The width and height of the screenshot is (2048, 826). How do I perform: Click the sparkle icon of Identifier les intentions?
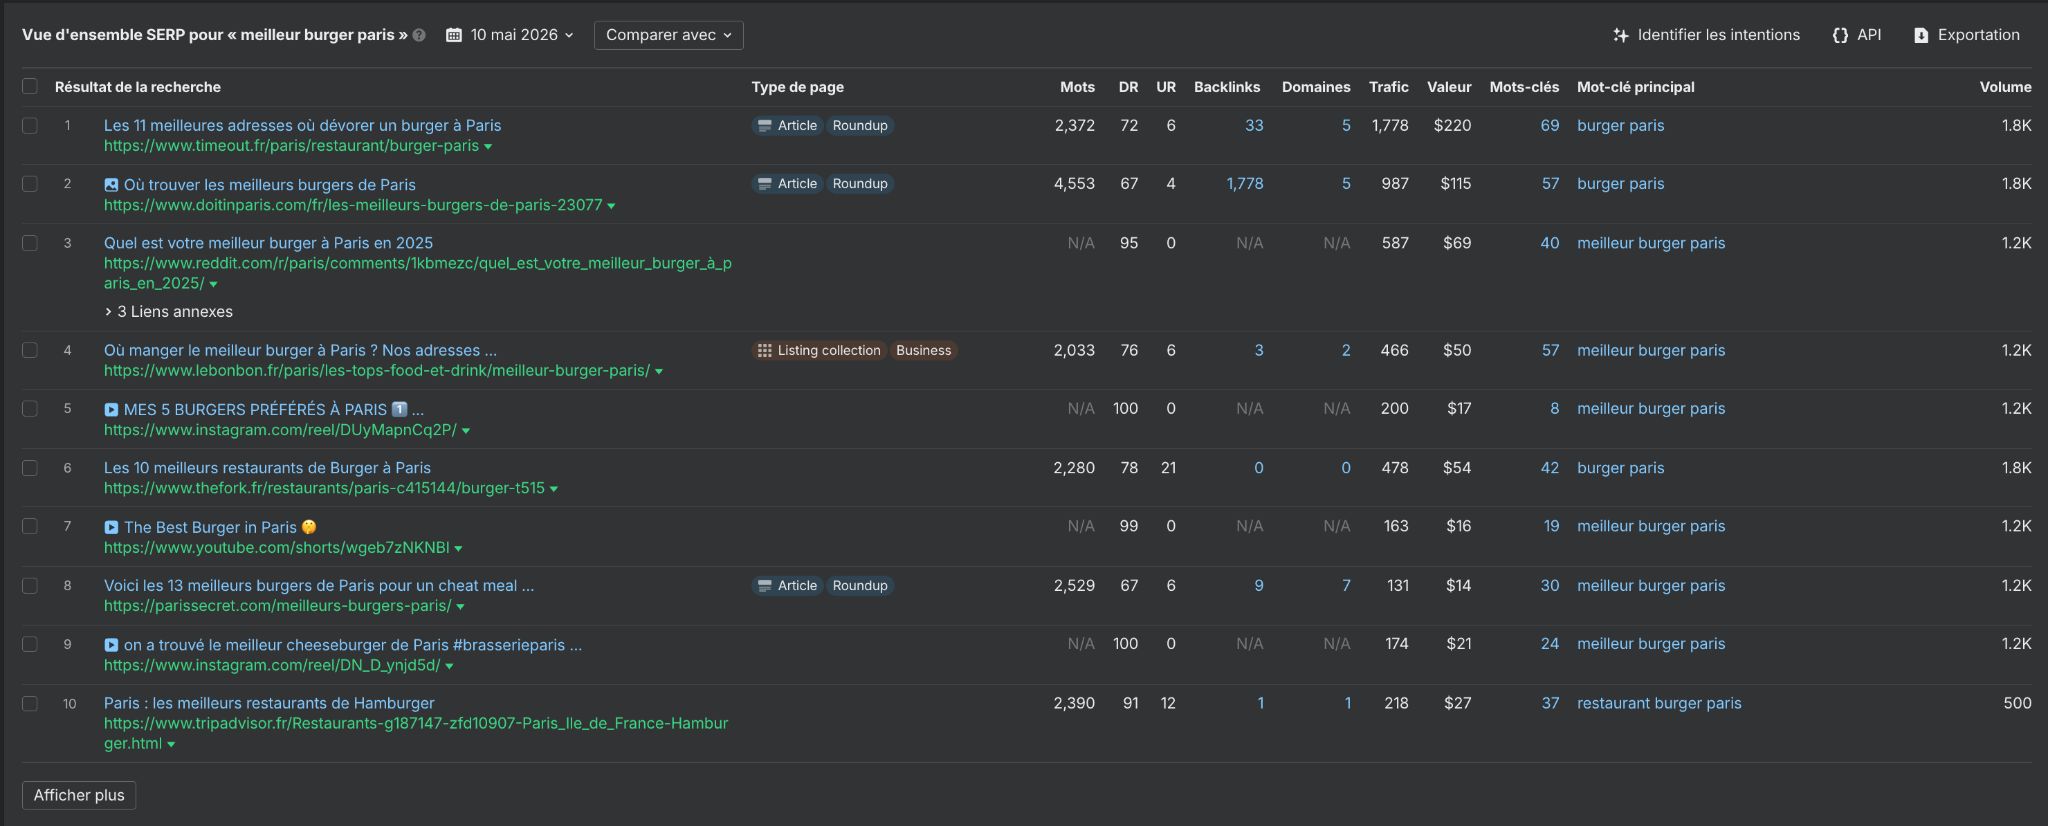coord(1621,35)
